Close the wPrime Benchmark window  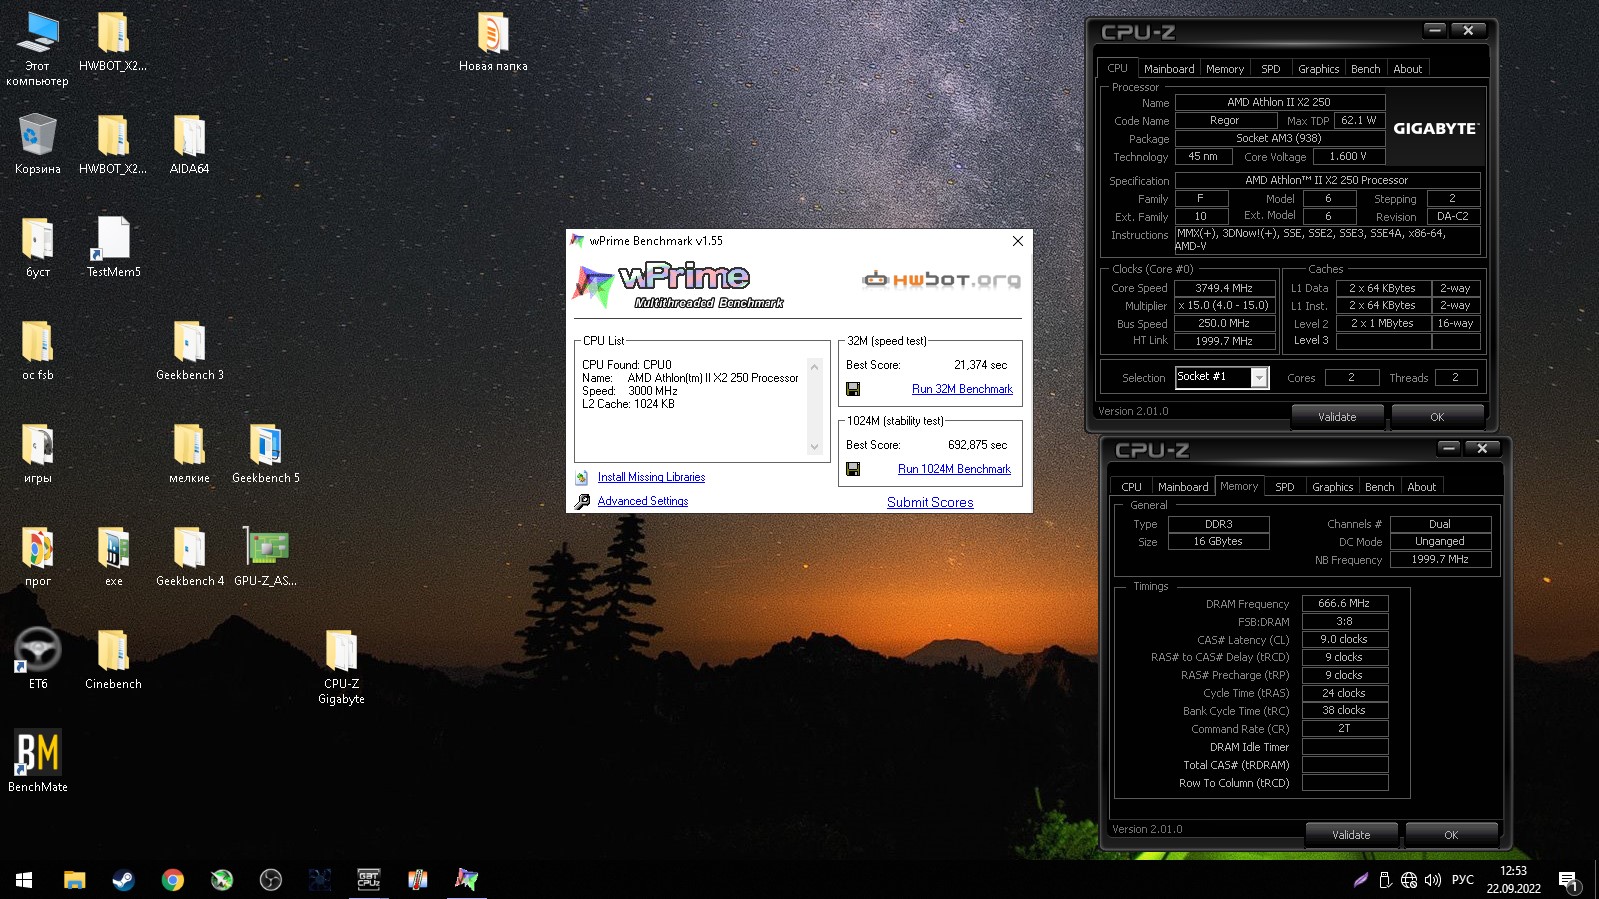[1017, 241]
